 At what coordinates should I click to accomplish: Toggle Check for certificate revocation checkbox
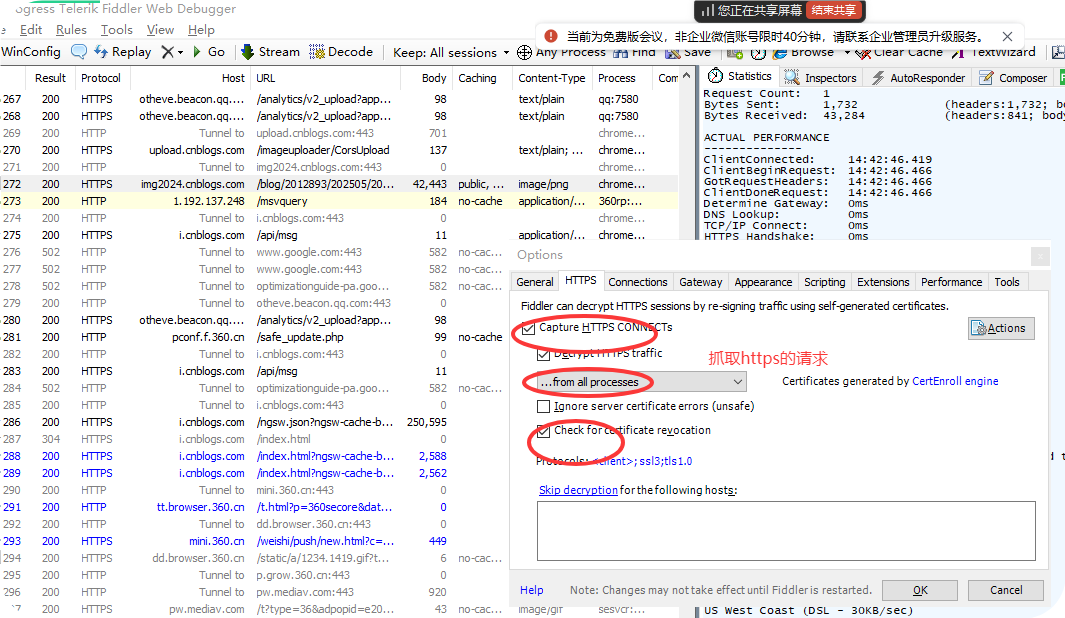(x=543, y=431)
